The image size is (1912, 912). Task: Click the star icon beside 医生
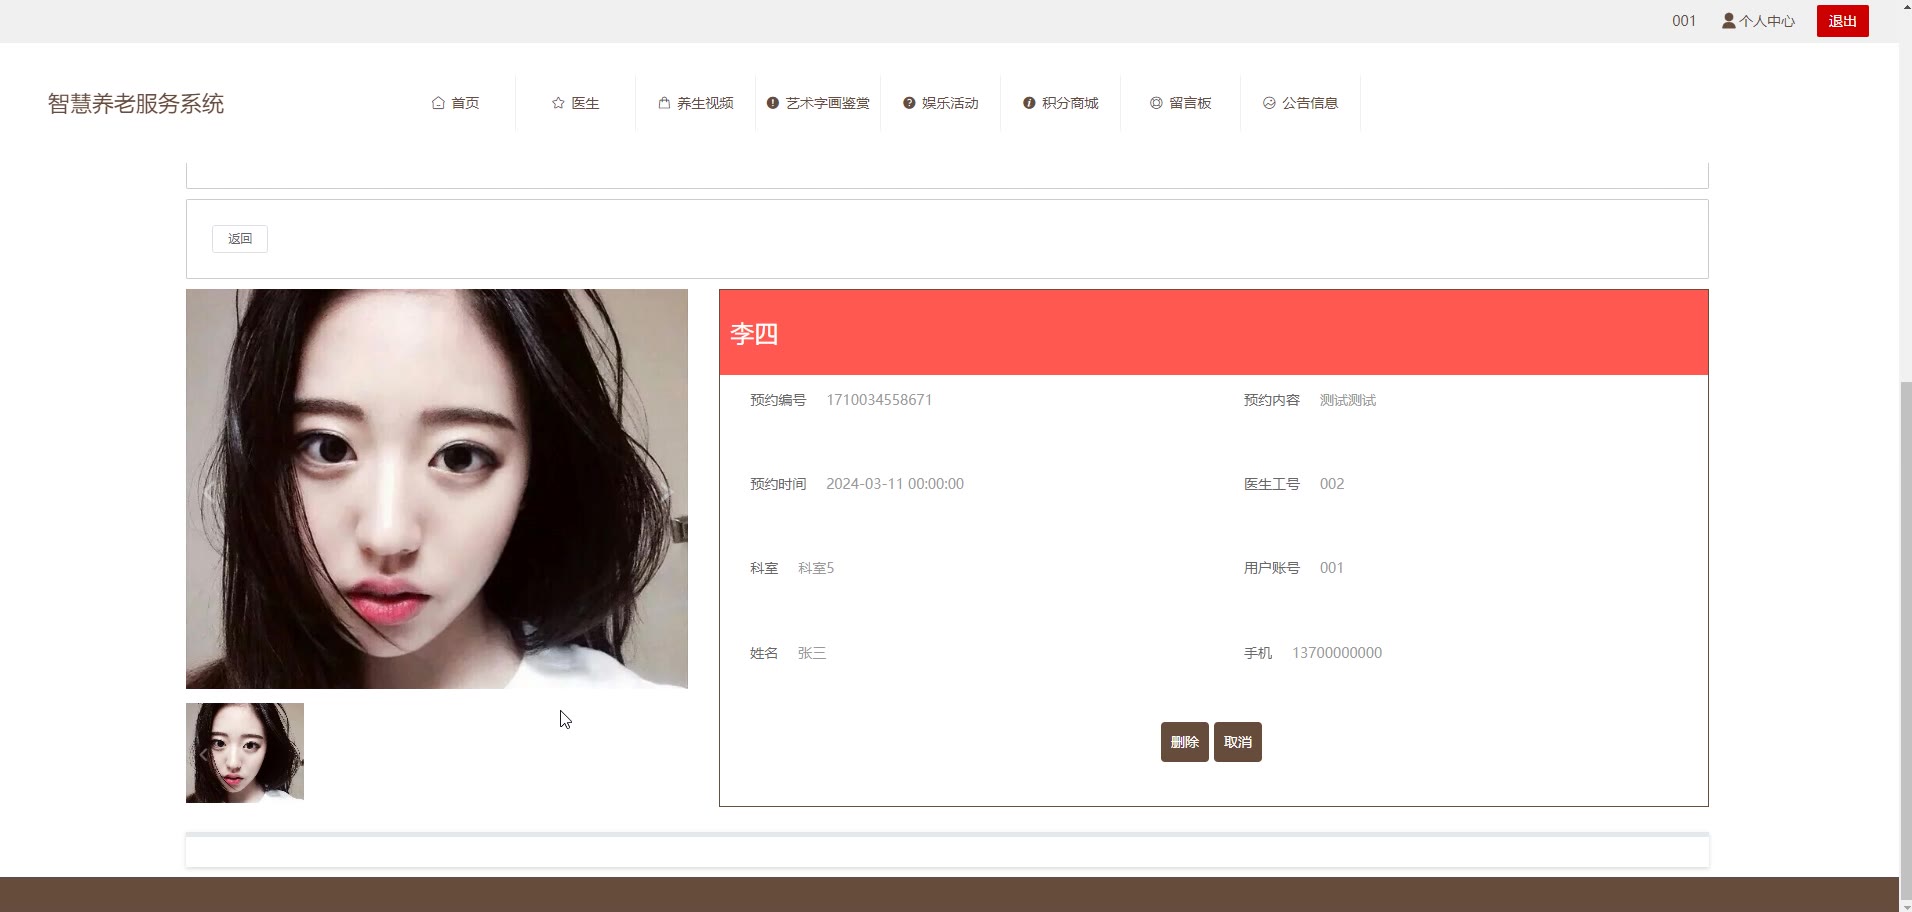click(558, 103)
